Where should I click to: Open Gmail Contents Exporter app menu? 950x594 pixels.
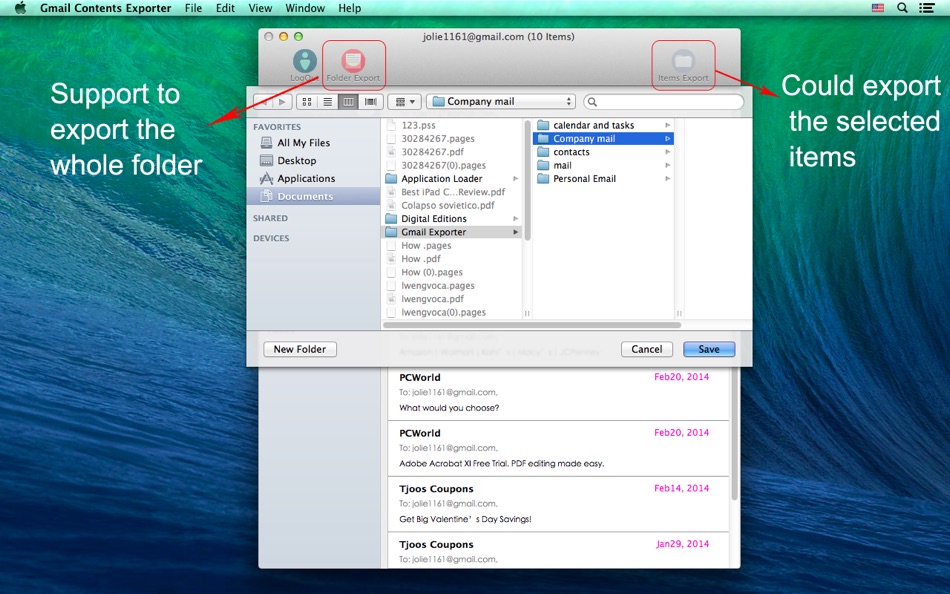[x=105, y=8]
